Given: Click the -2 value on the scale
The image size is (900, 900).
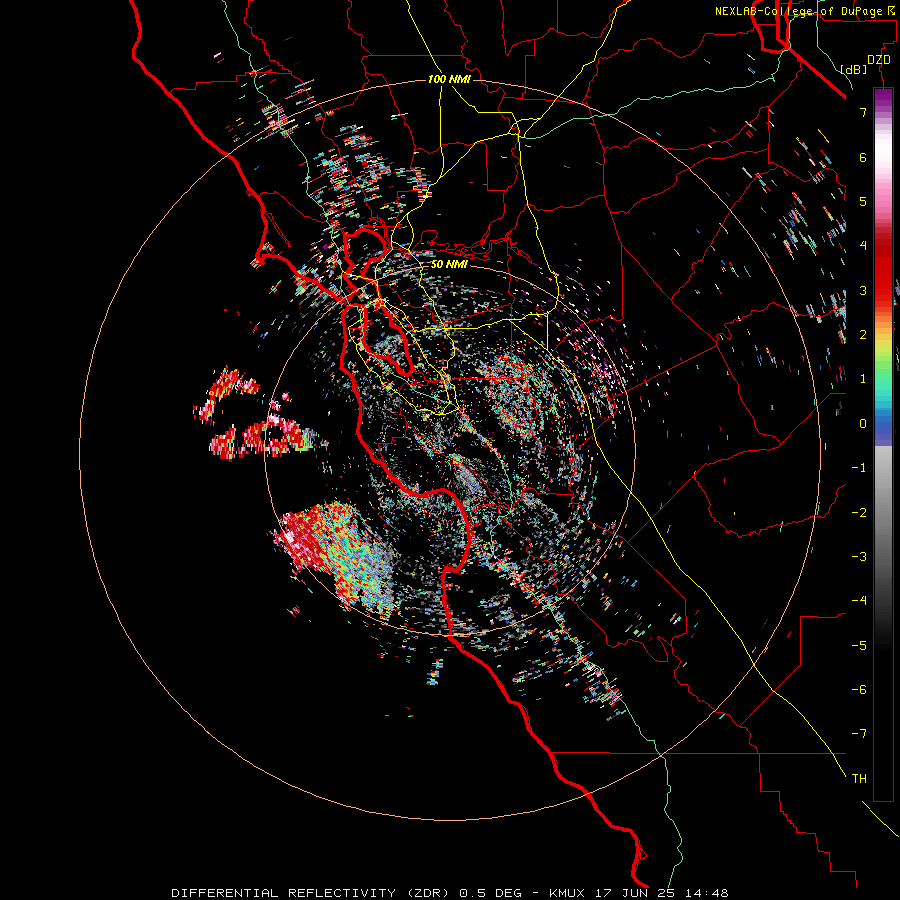Looking at the screenshot, I should [x=859, y=512].
